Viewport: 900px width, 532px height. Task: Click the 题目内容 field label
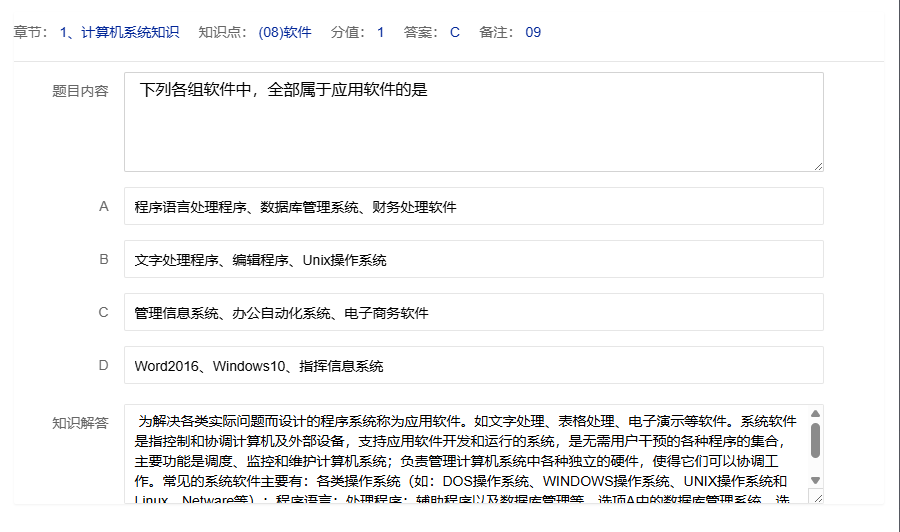80,91
